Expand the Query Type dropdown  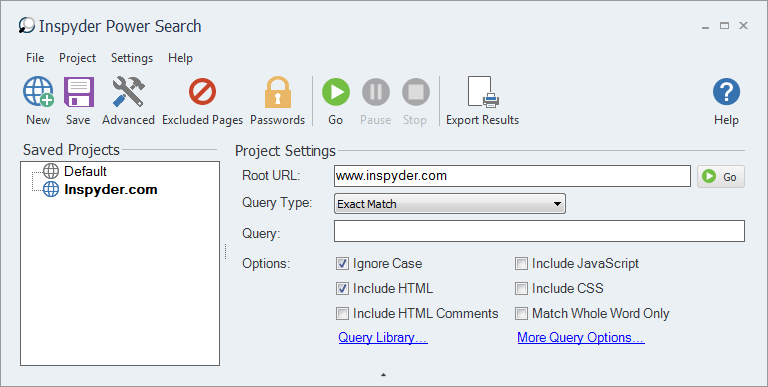[x=450, y=204]
